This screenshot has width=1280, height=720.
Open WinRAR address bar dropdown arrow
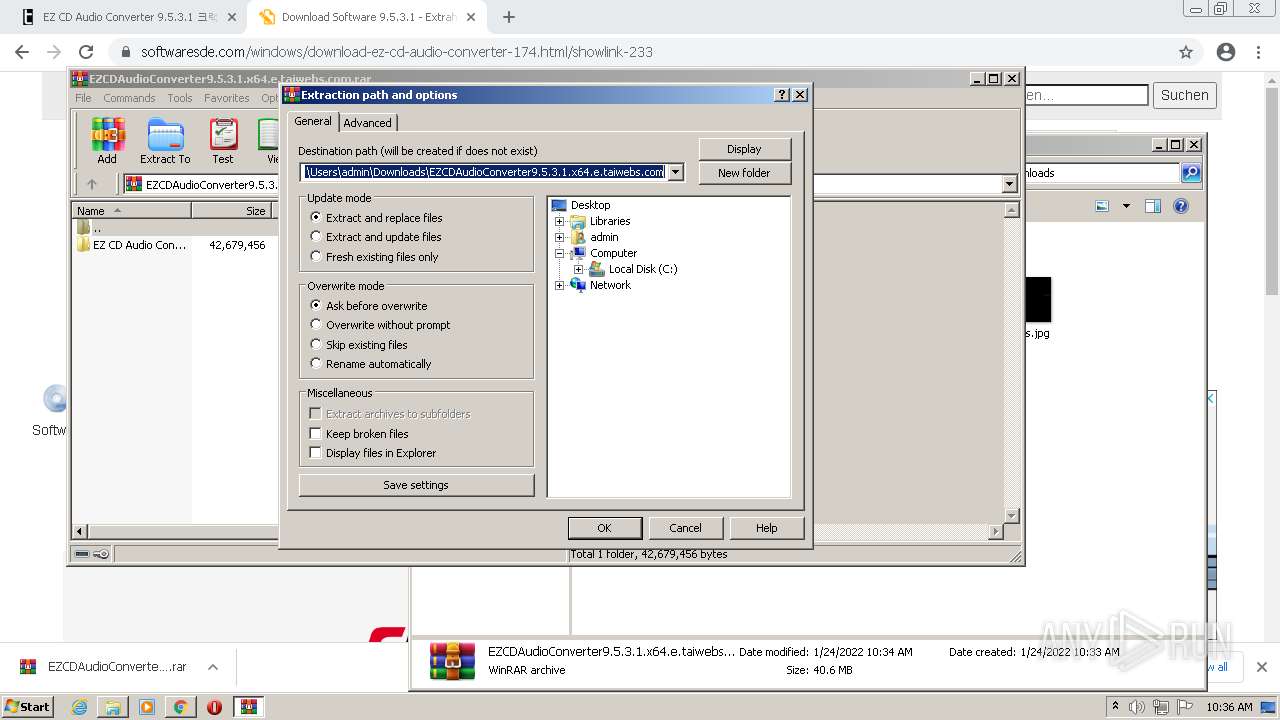coord(1009,184)
